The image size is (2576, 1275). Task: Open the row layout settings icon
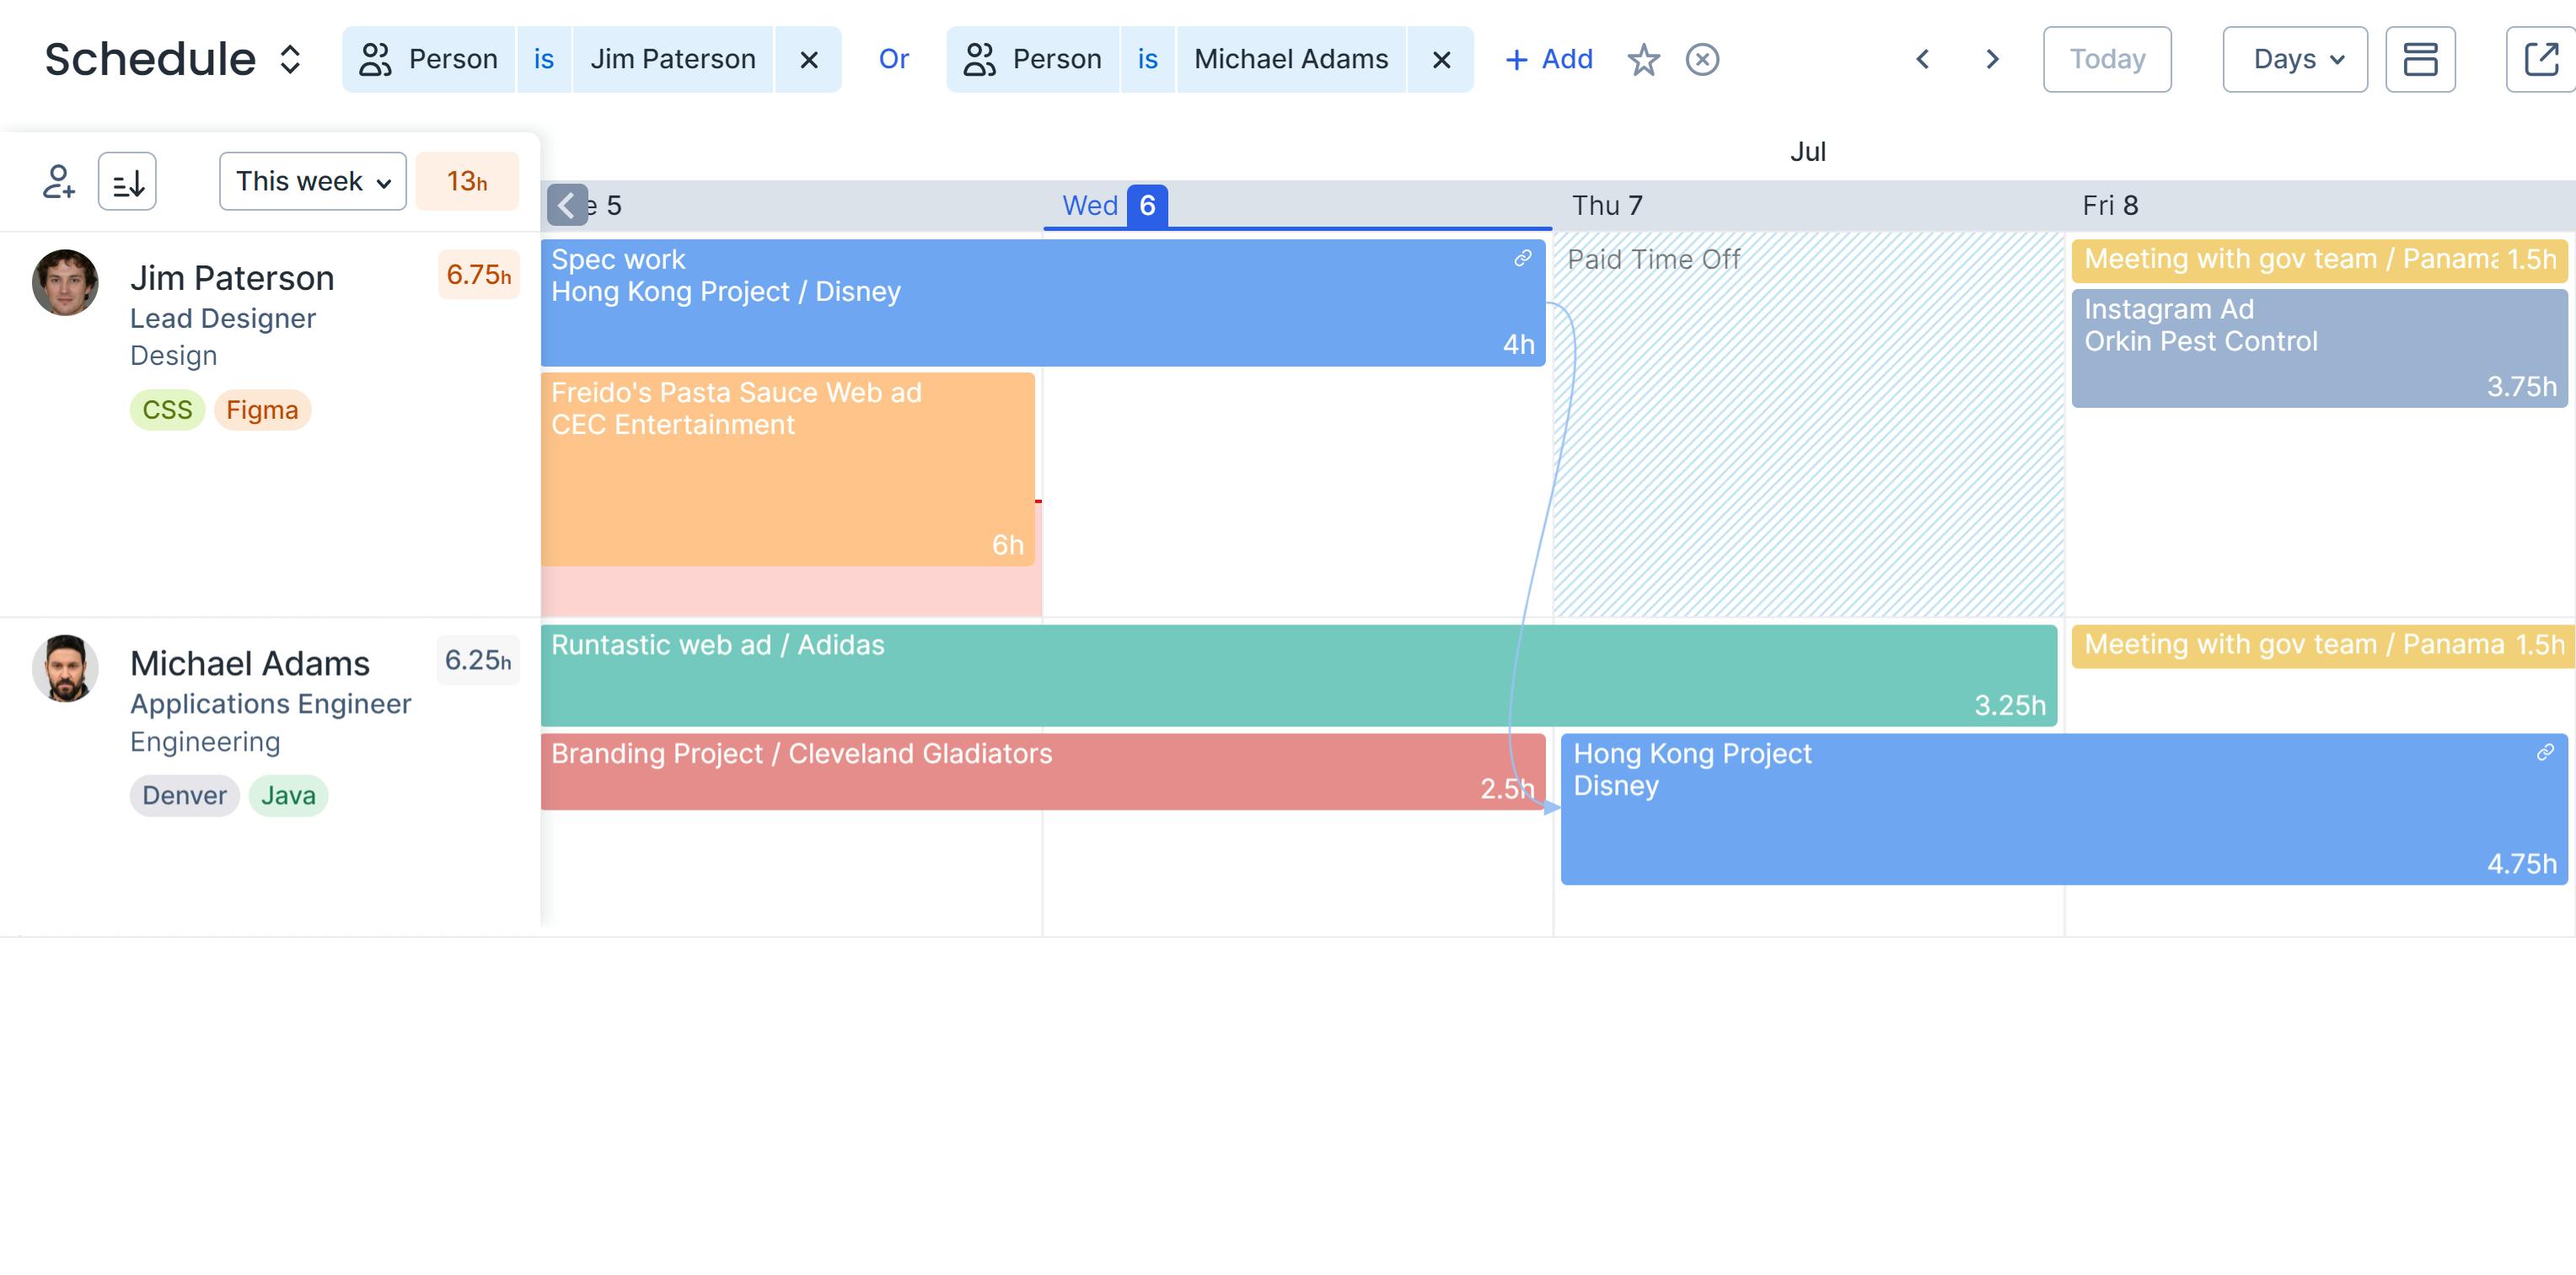pos(2421,59)
